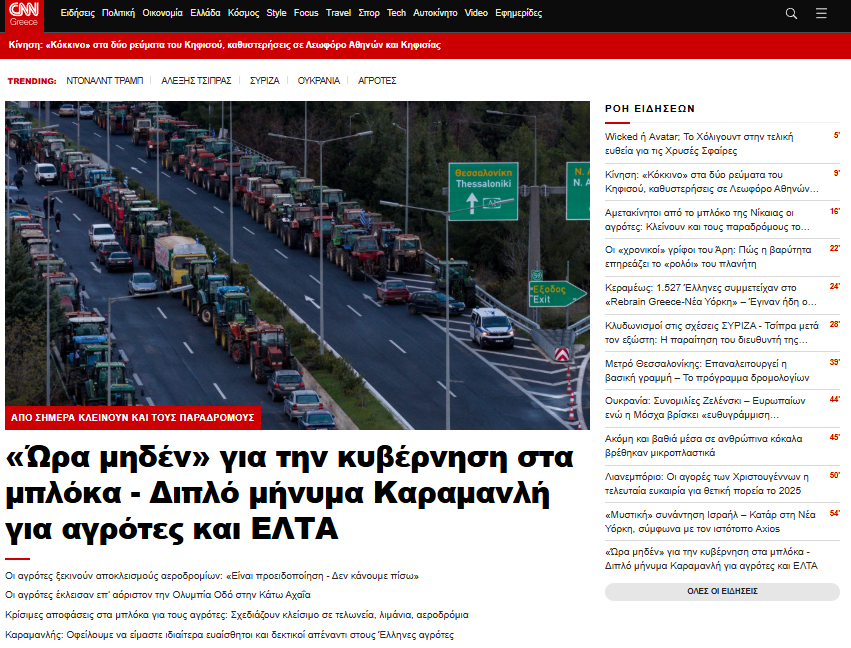
Task: Open the Εφημερίδες menu item
Action: point(518,13)
